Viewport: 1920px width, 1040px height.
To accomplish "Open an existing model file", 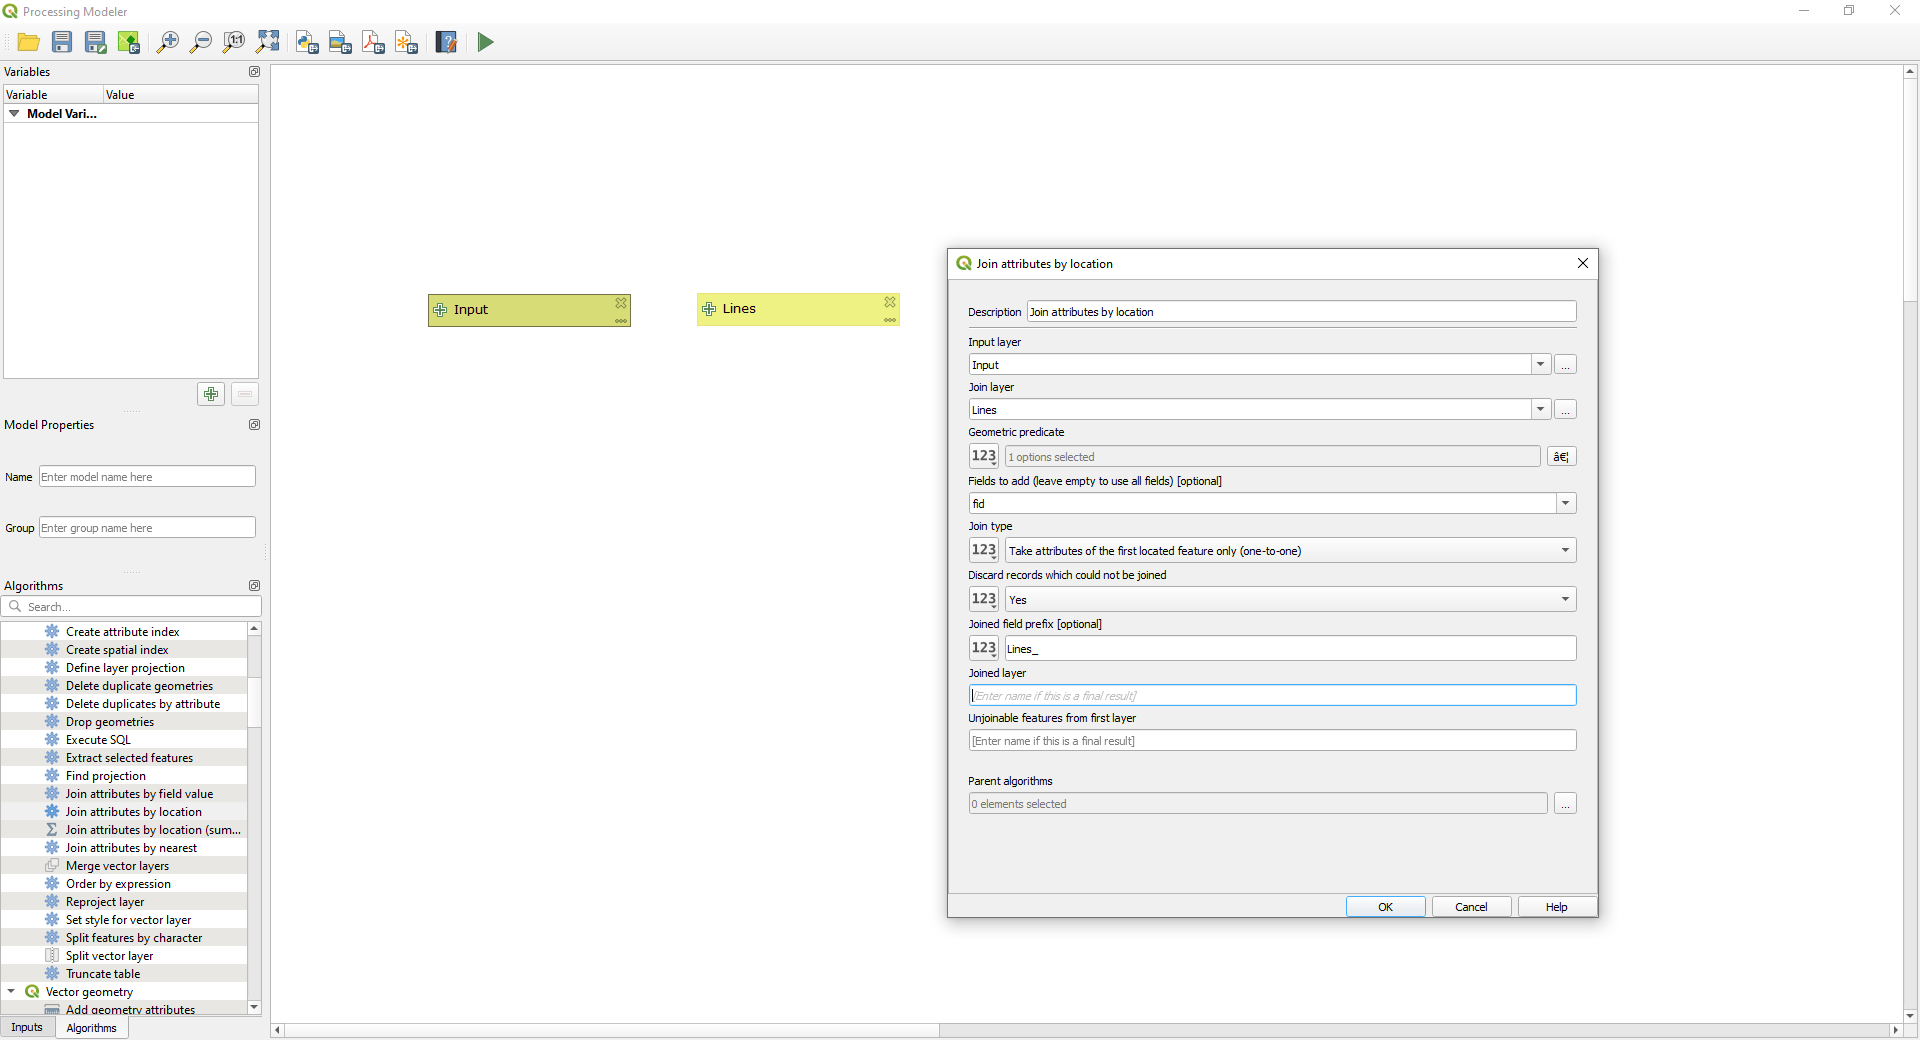I will [x=28, y=42].
